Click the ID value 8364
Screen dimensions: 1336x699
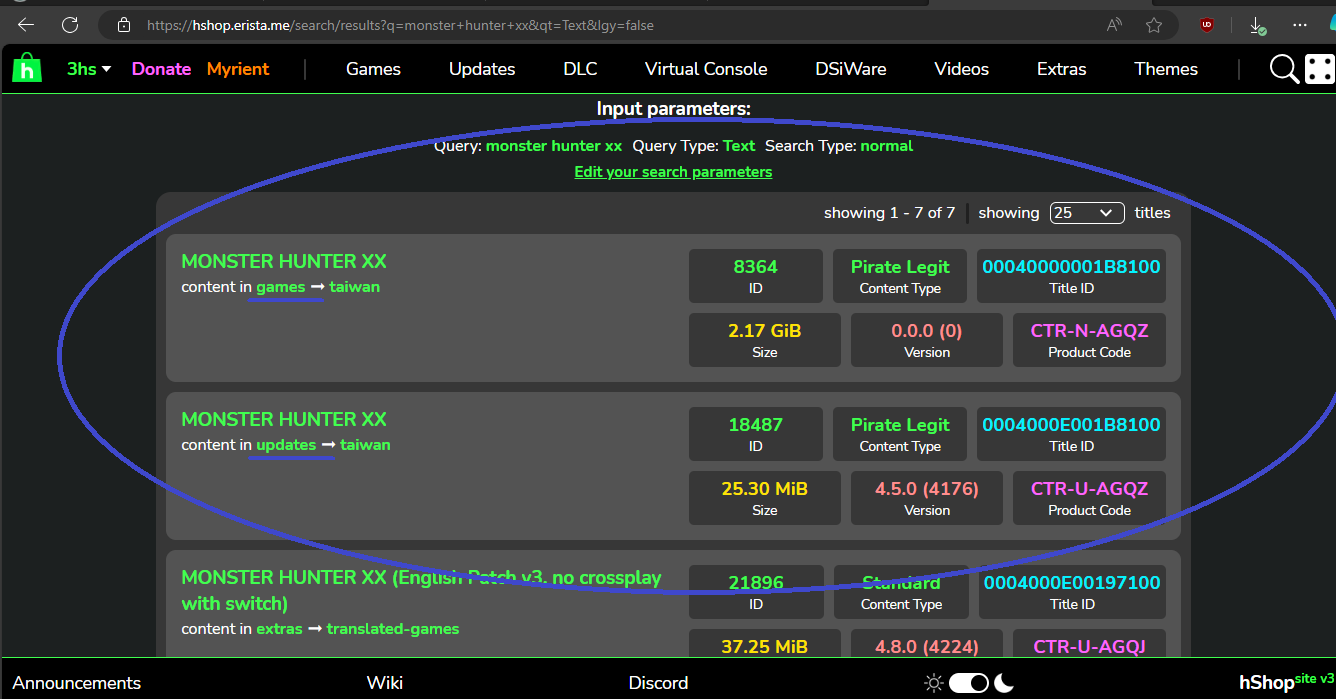(755, 267)
